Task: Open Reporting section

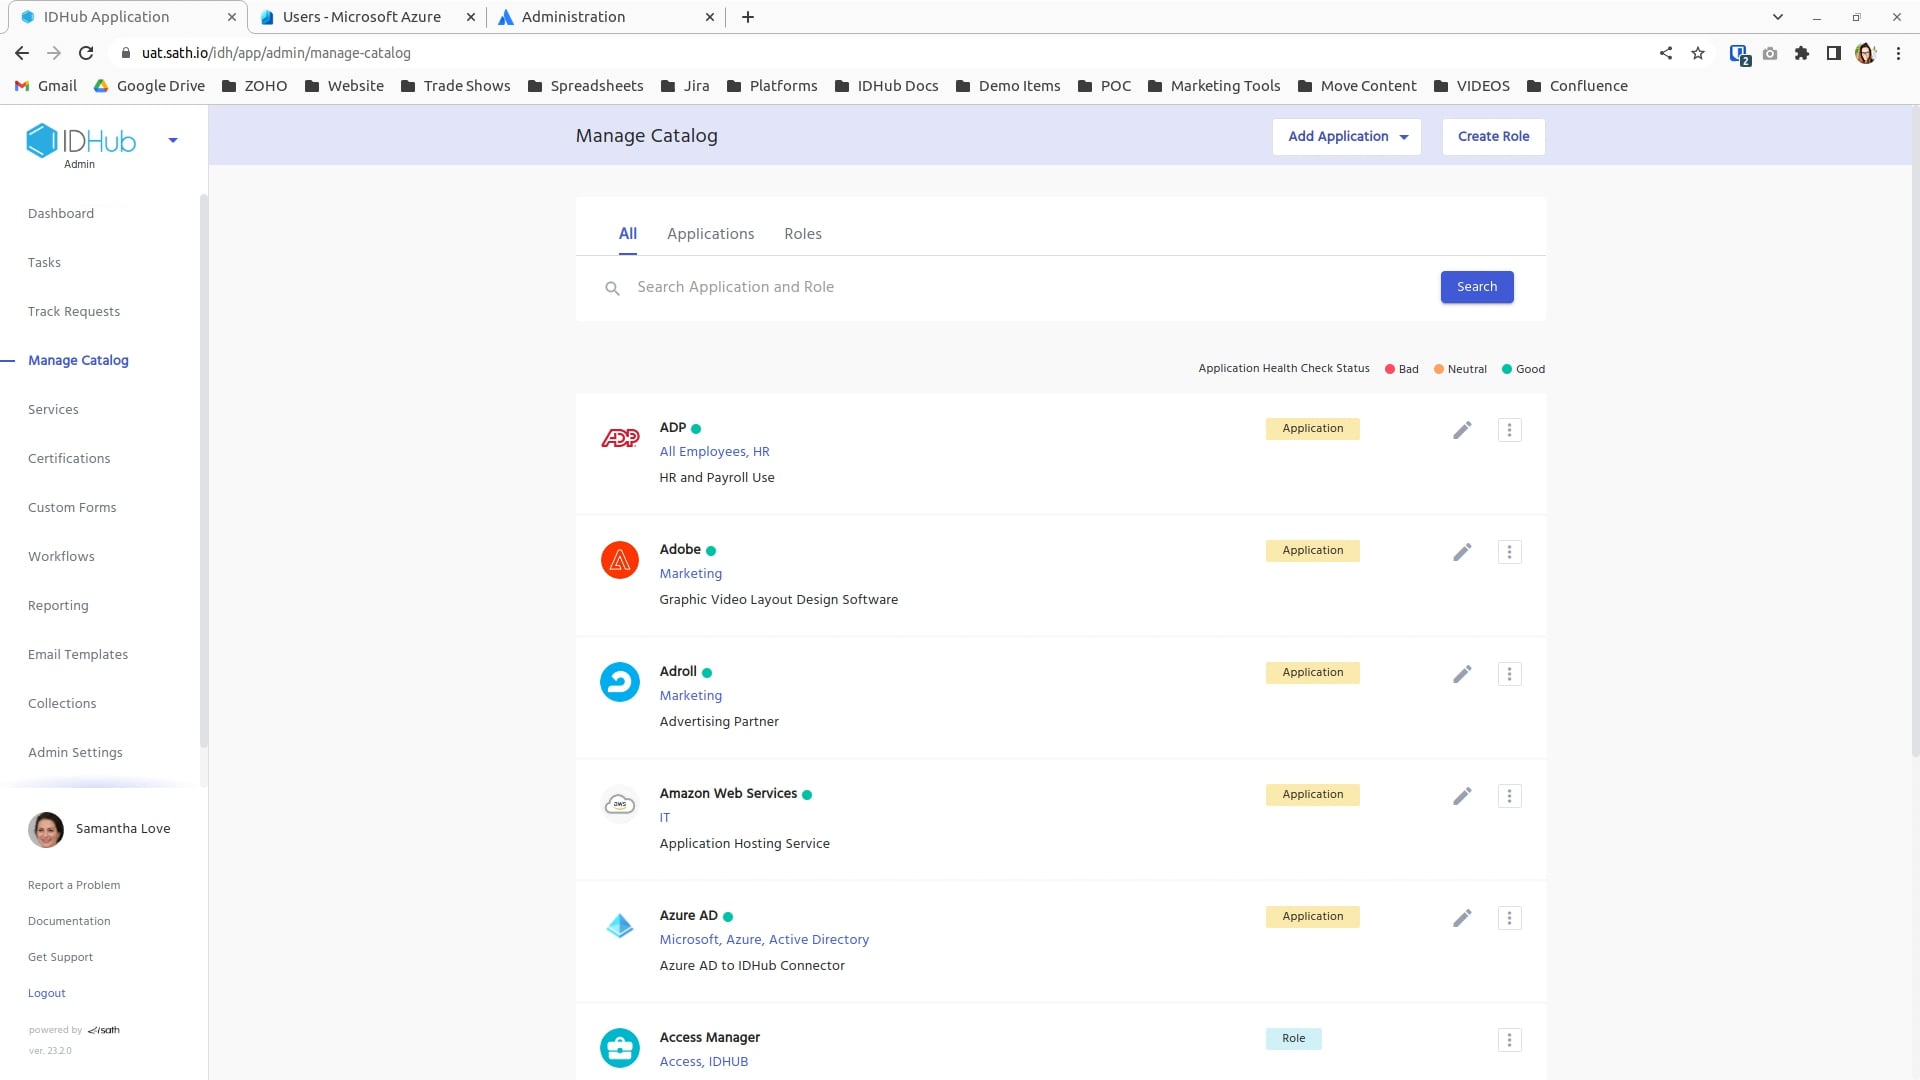Action: pos(58,606)
